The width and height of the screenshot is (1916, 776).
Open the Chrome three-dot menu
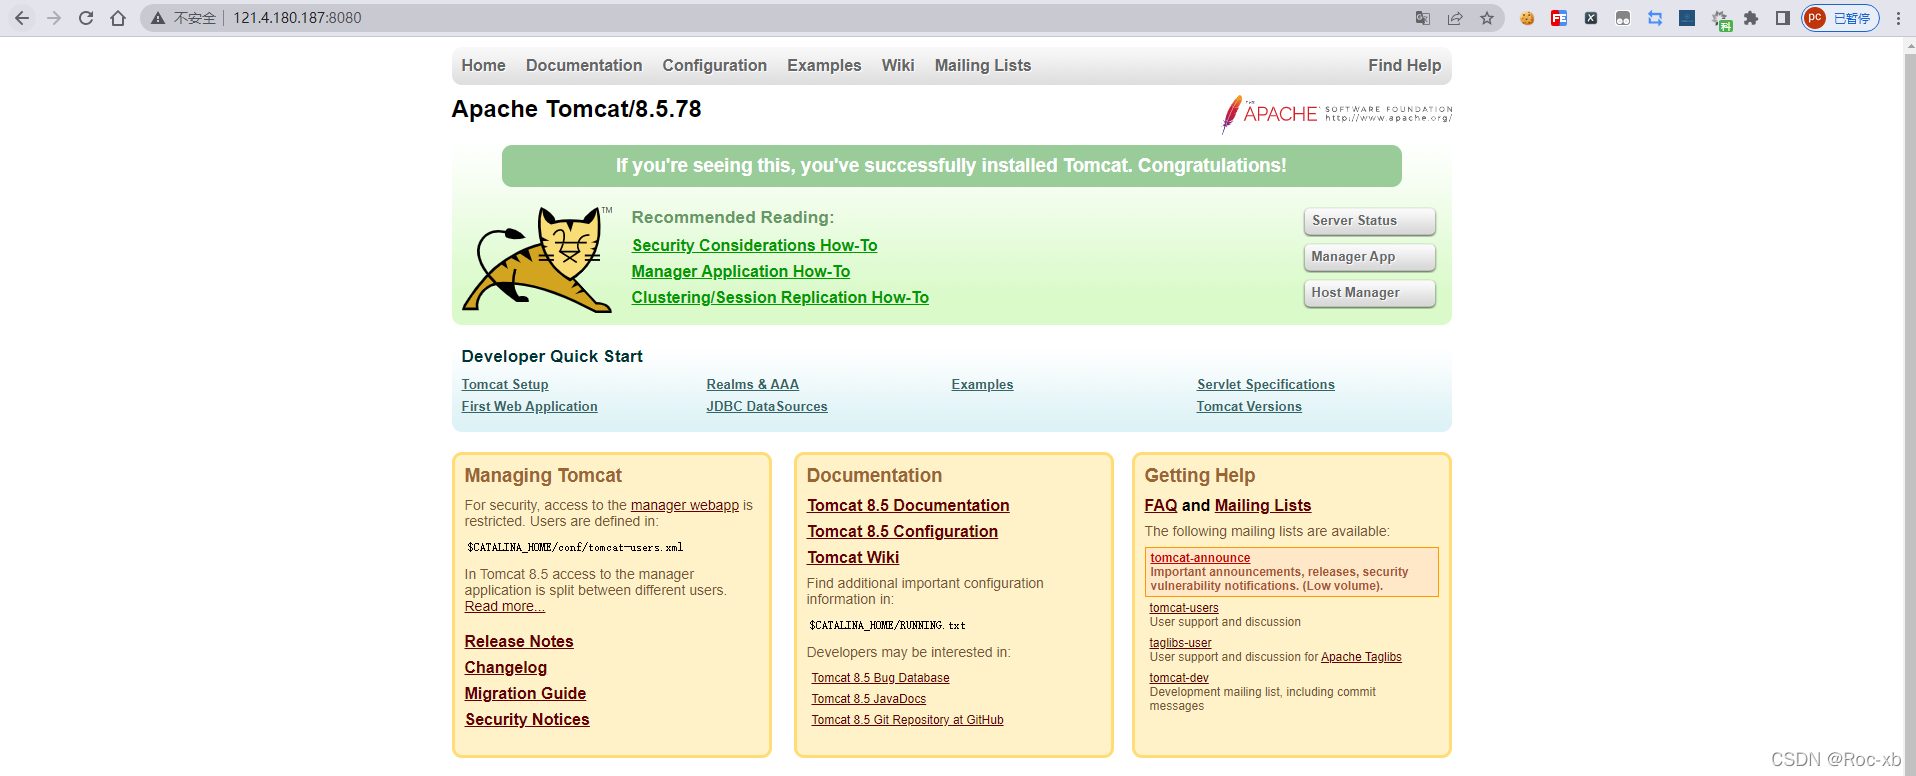pyautogui.click(x=1898, y=18)
